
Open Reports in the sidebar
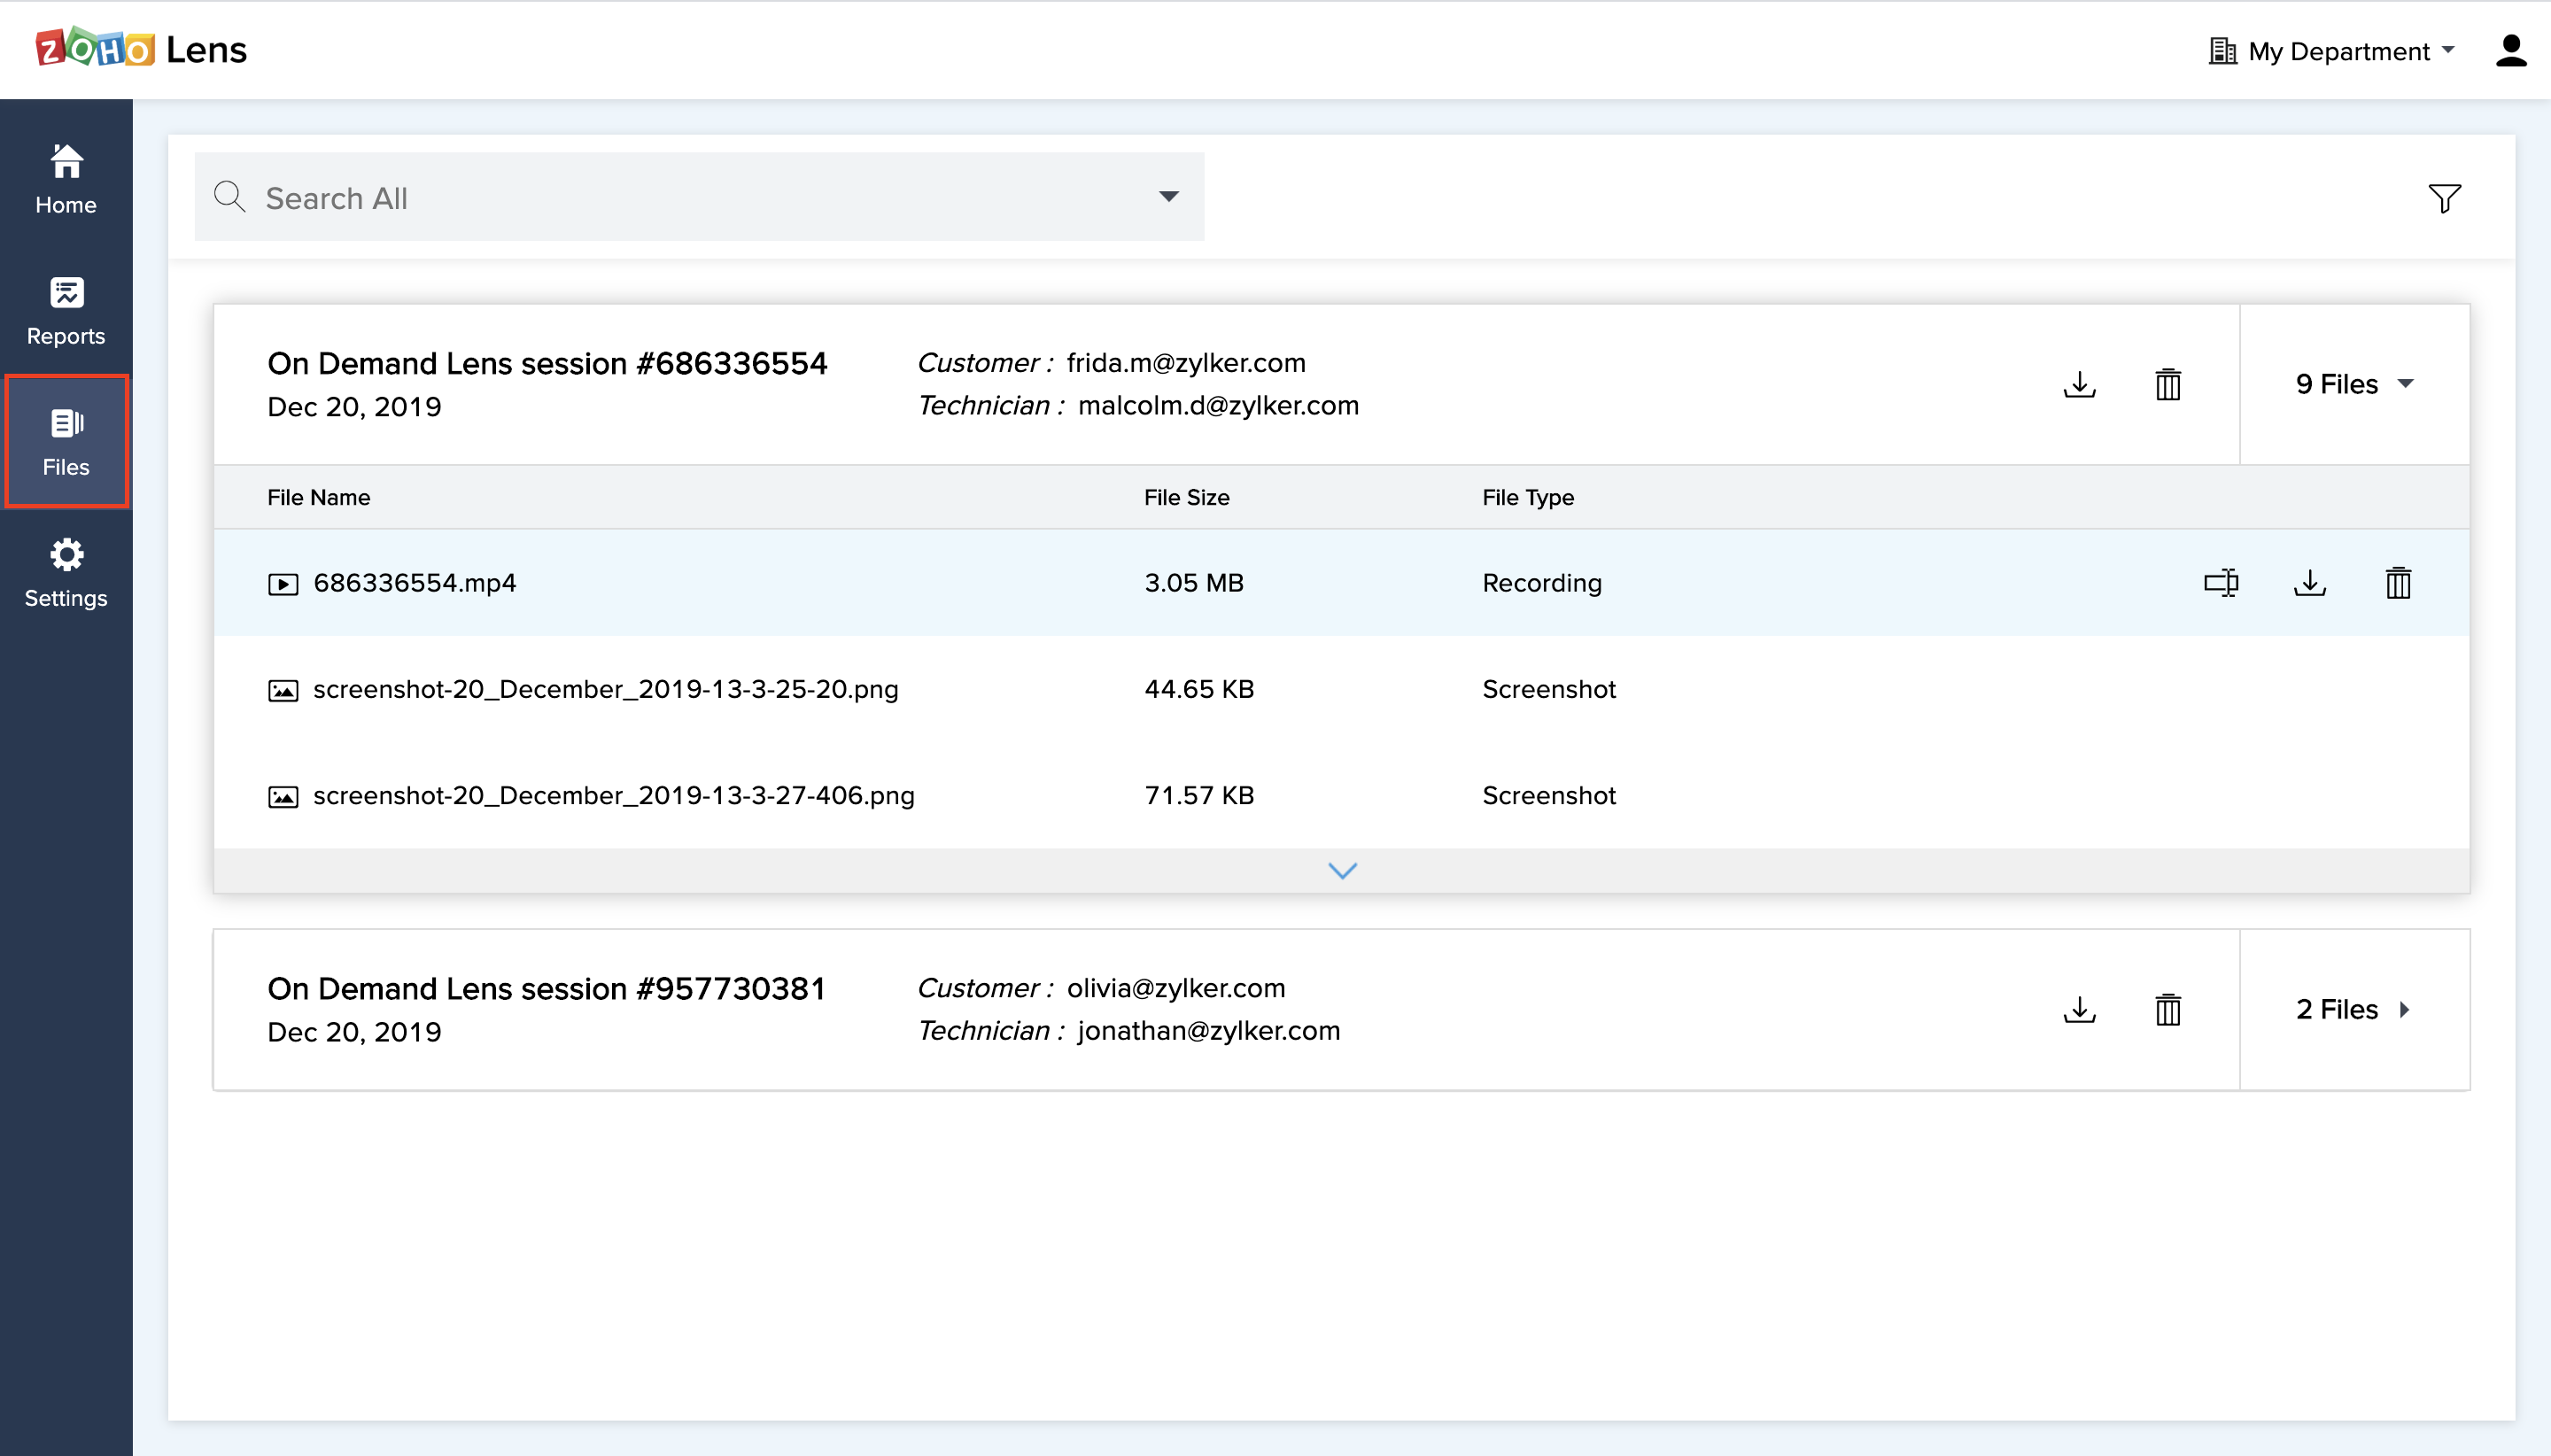(x=66, y=311)
